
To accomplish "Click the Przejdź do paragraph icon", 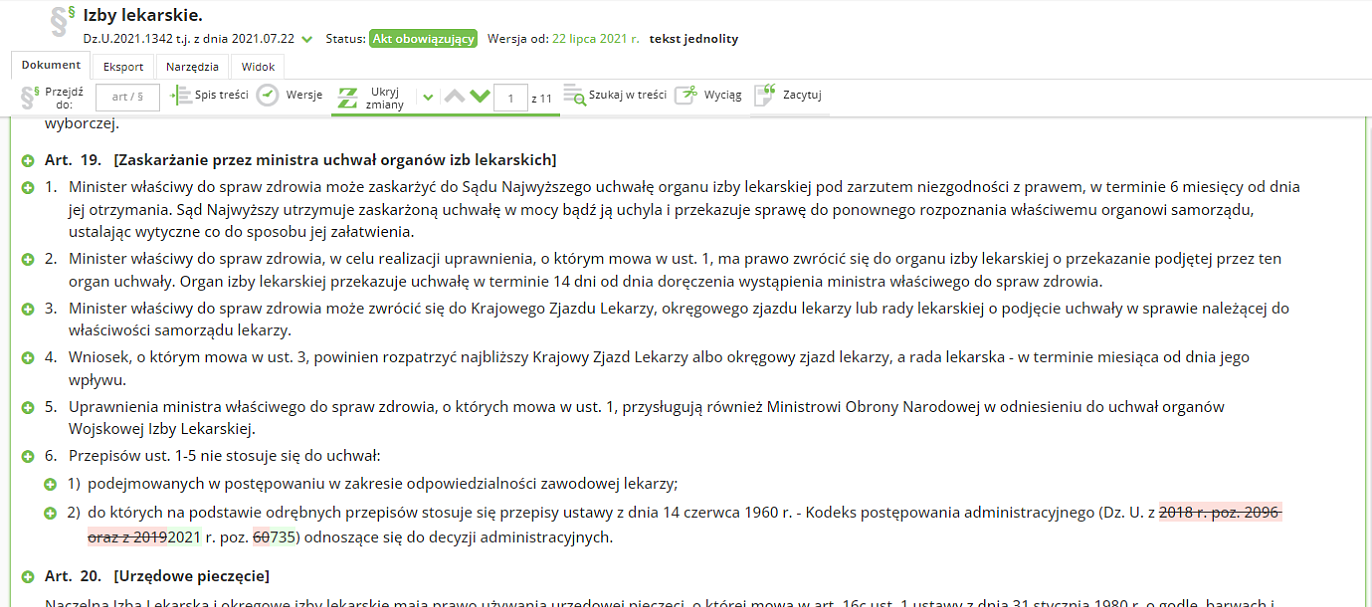I will click(30, 97).
